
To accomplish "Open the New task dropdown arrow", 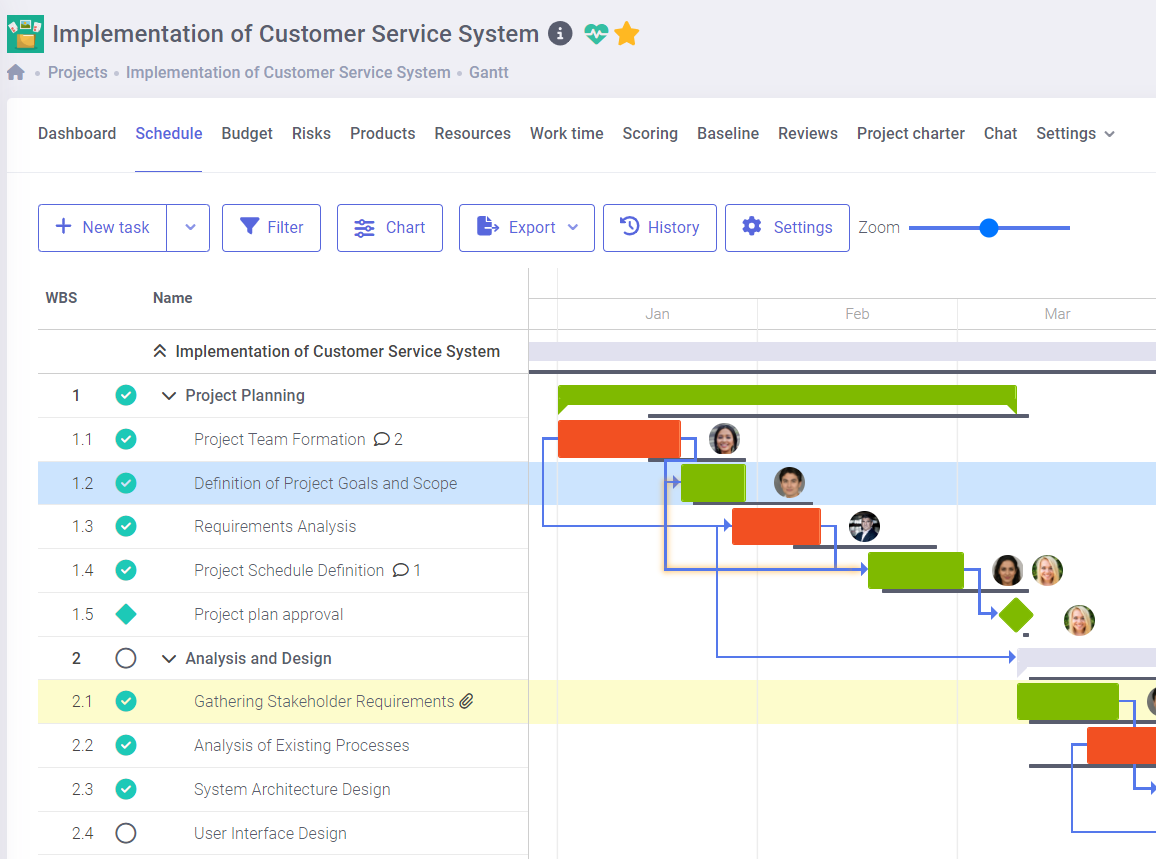I will coord(189,227).
